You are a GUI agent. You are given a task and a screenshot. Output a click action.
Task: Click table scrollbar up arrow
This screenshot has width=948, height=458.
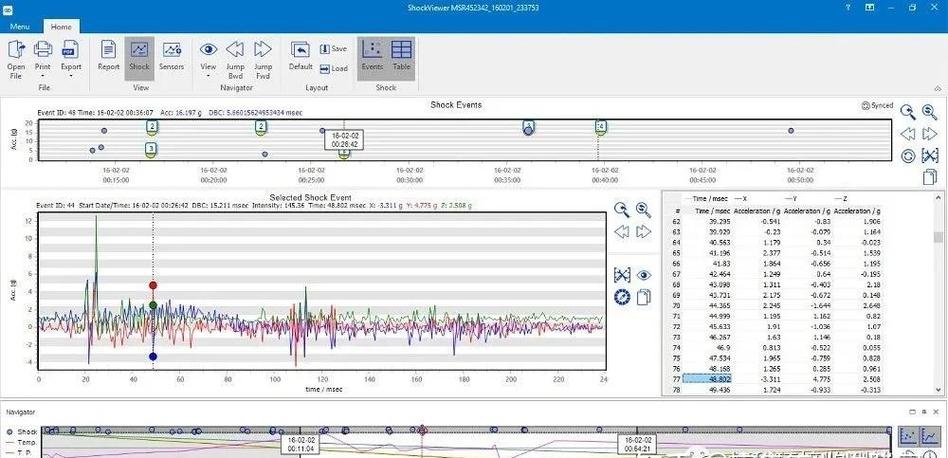938,198
